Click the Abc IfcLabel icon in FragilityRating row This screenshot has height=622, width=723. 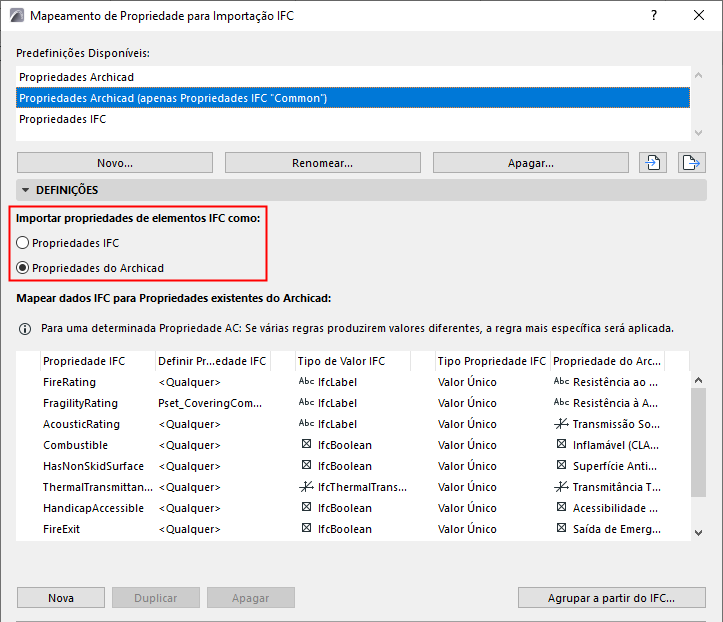tap(306, 403)
